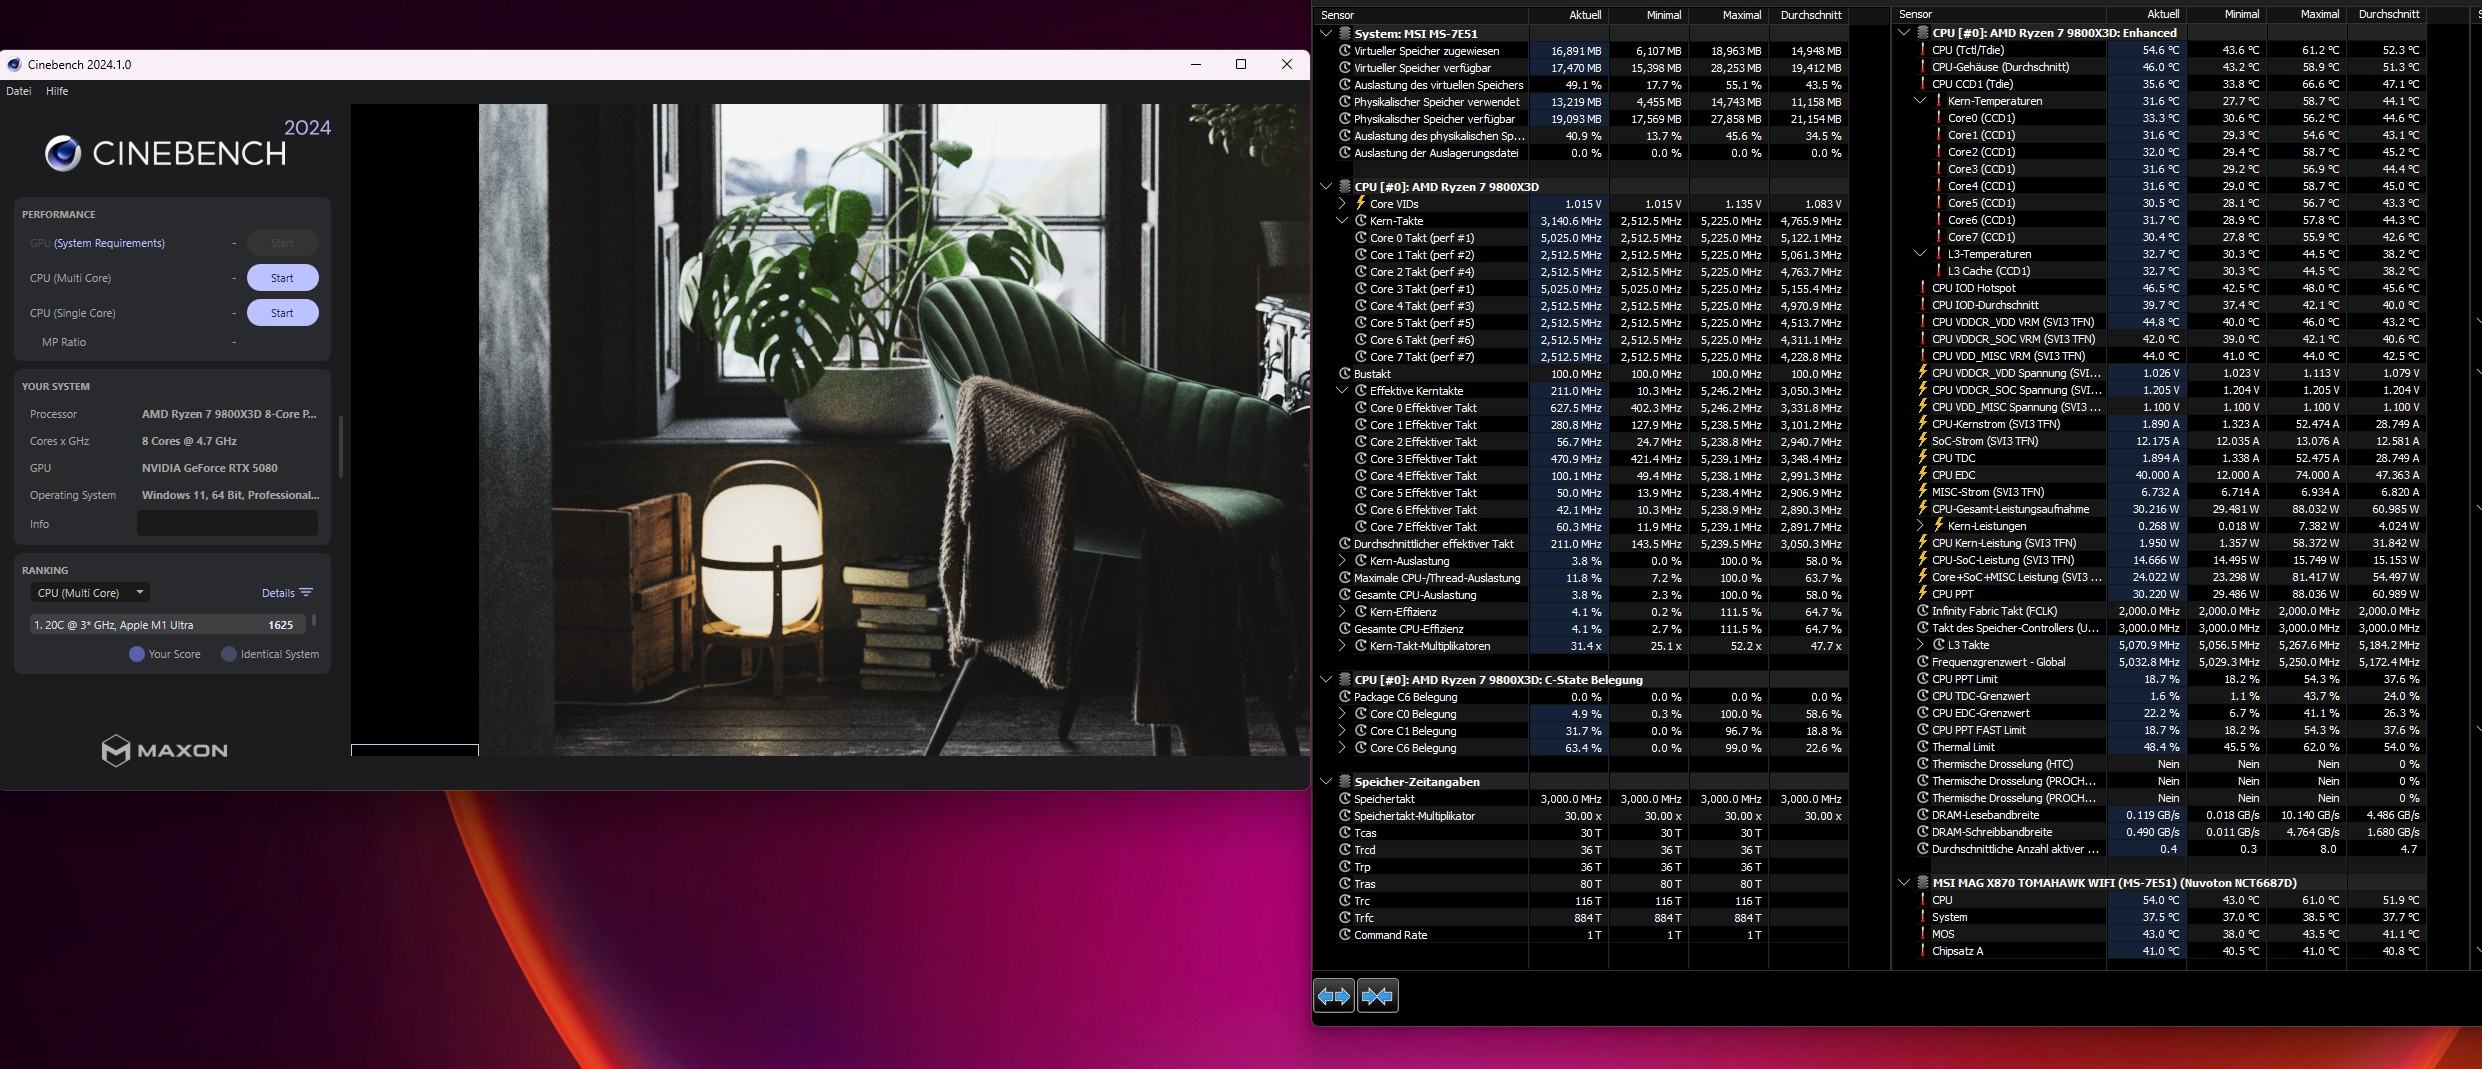Viewport: 2482px width, 1069px height.
Task: Open the Datei menu in Cinebench
Action: pos(18,91)
